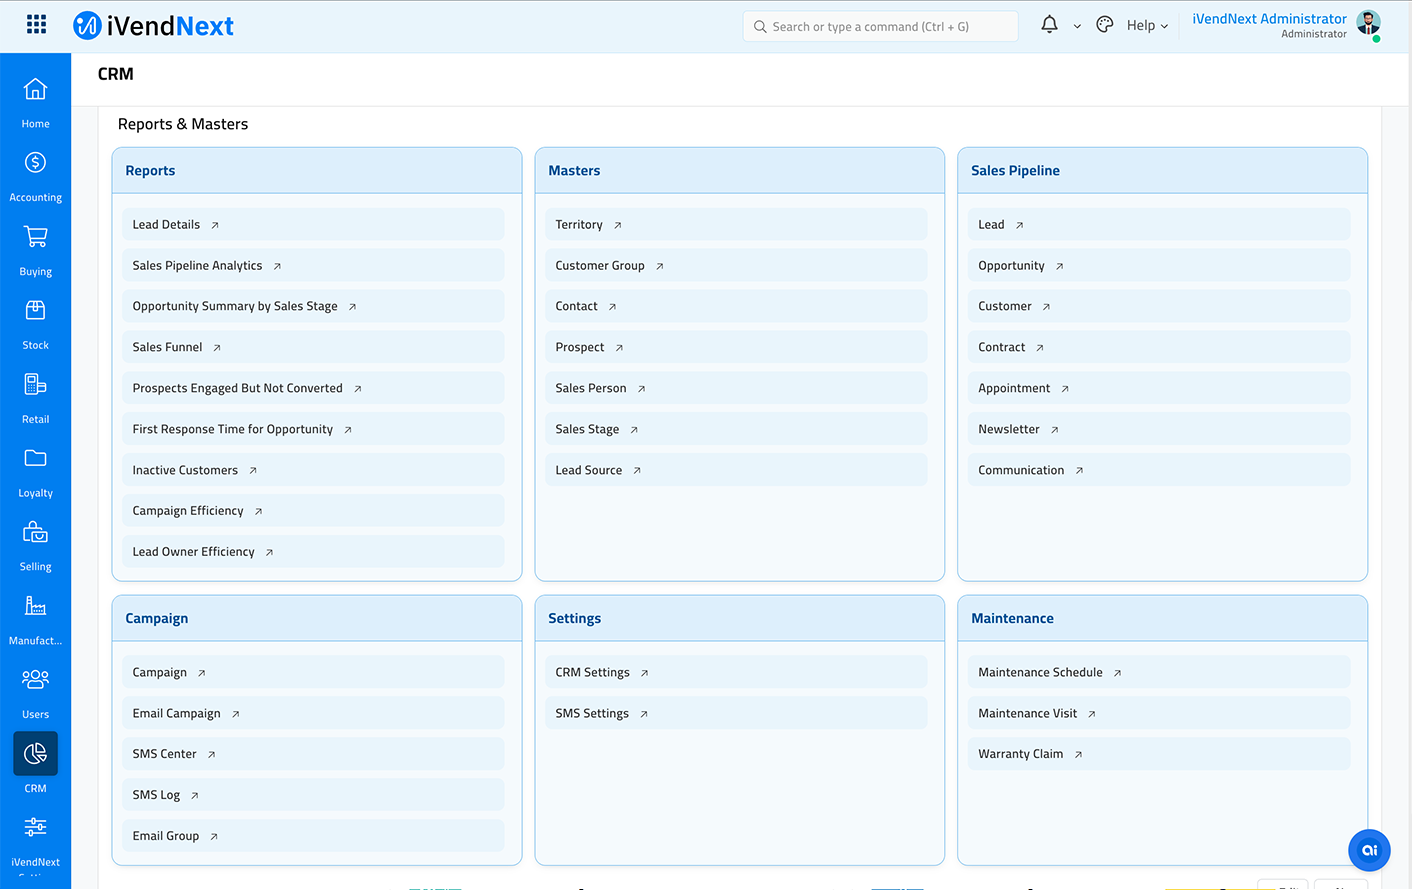Open iVendNext Settings from the sidebar
The width and height of the screenshot is (1412, 890).
(35, 828)
